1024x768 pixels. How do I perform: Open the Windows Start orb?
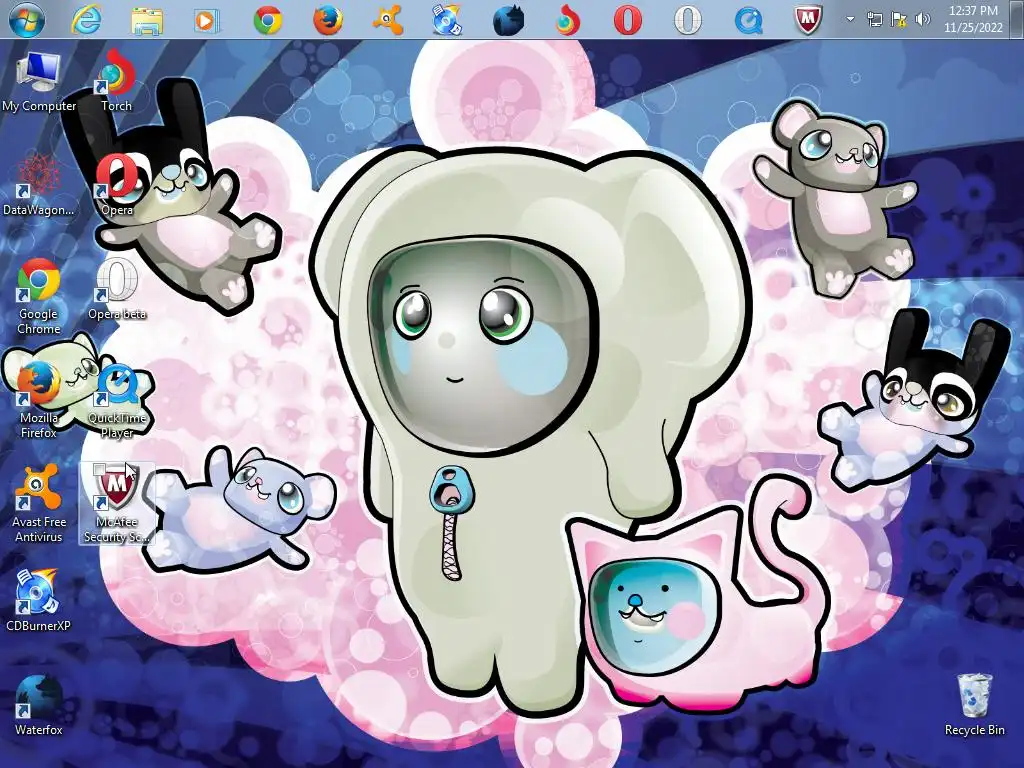[27, 20]
